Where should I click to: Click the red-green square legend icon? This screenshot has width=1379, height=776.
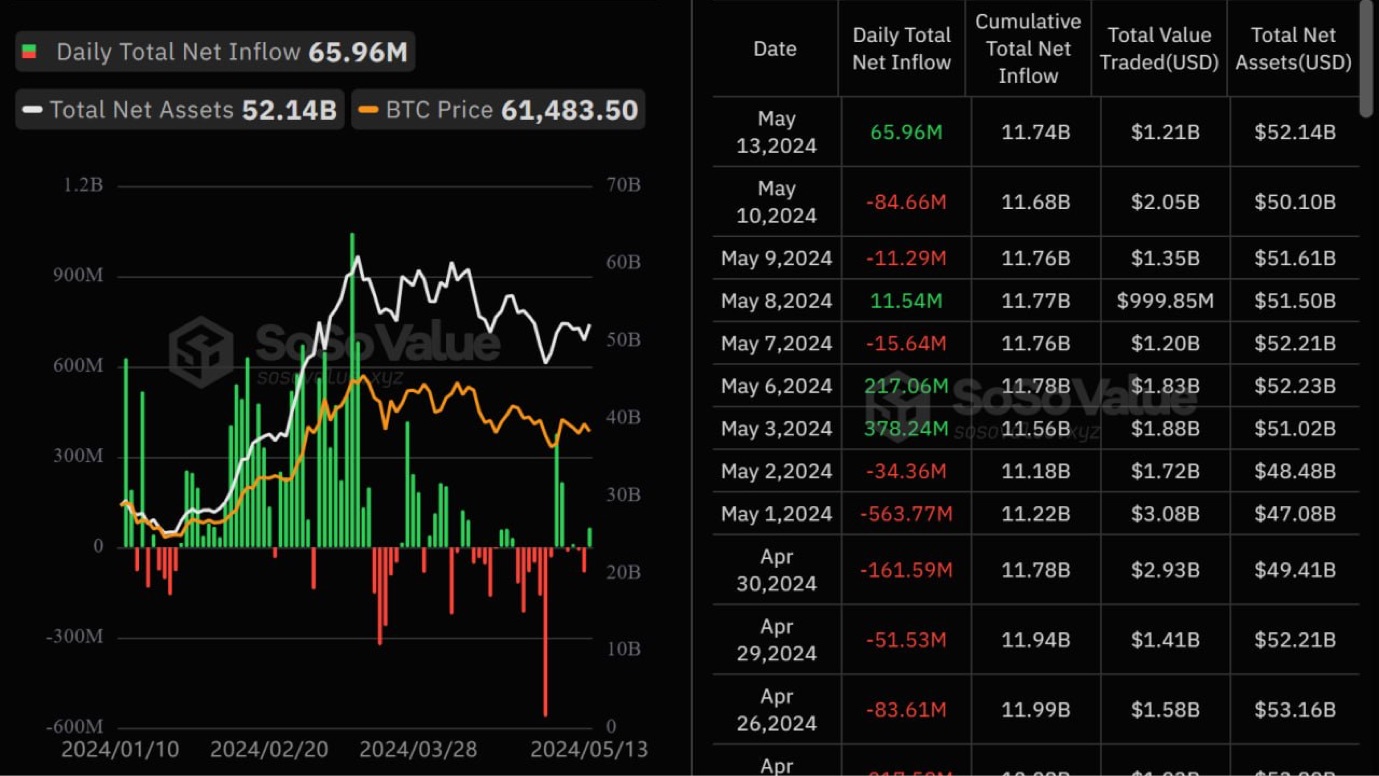[30, 52]
